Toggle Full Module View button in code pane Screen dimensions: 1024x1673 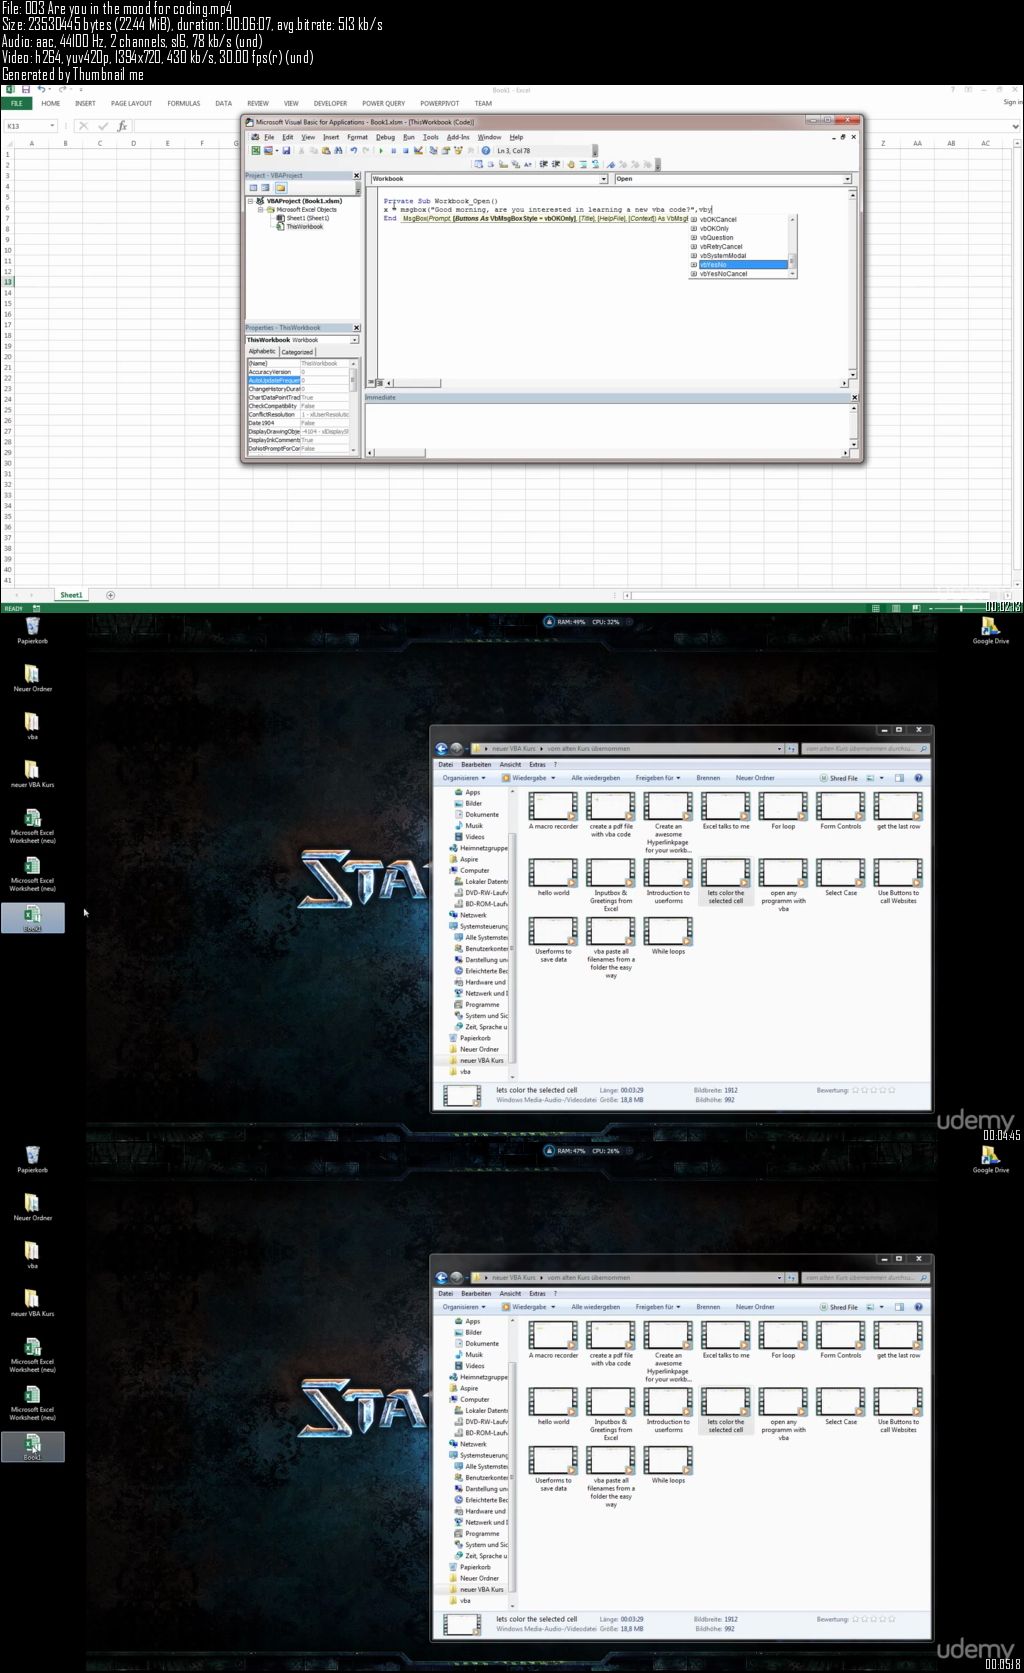(380, 383)
